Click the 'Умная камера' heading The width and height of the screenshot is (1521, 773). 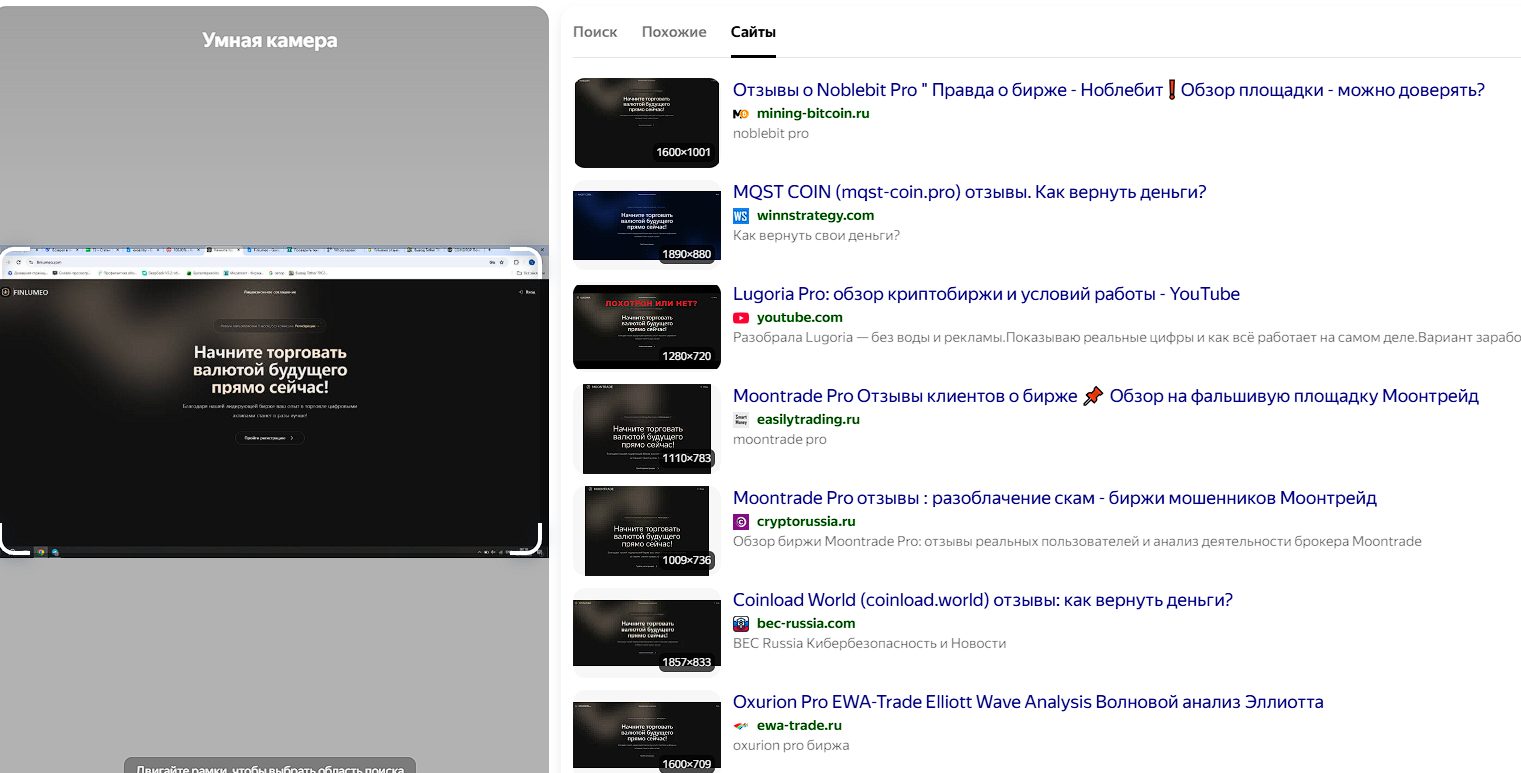[270, 40]
